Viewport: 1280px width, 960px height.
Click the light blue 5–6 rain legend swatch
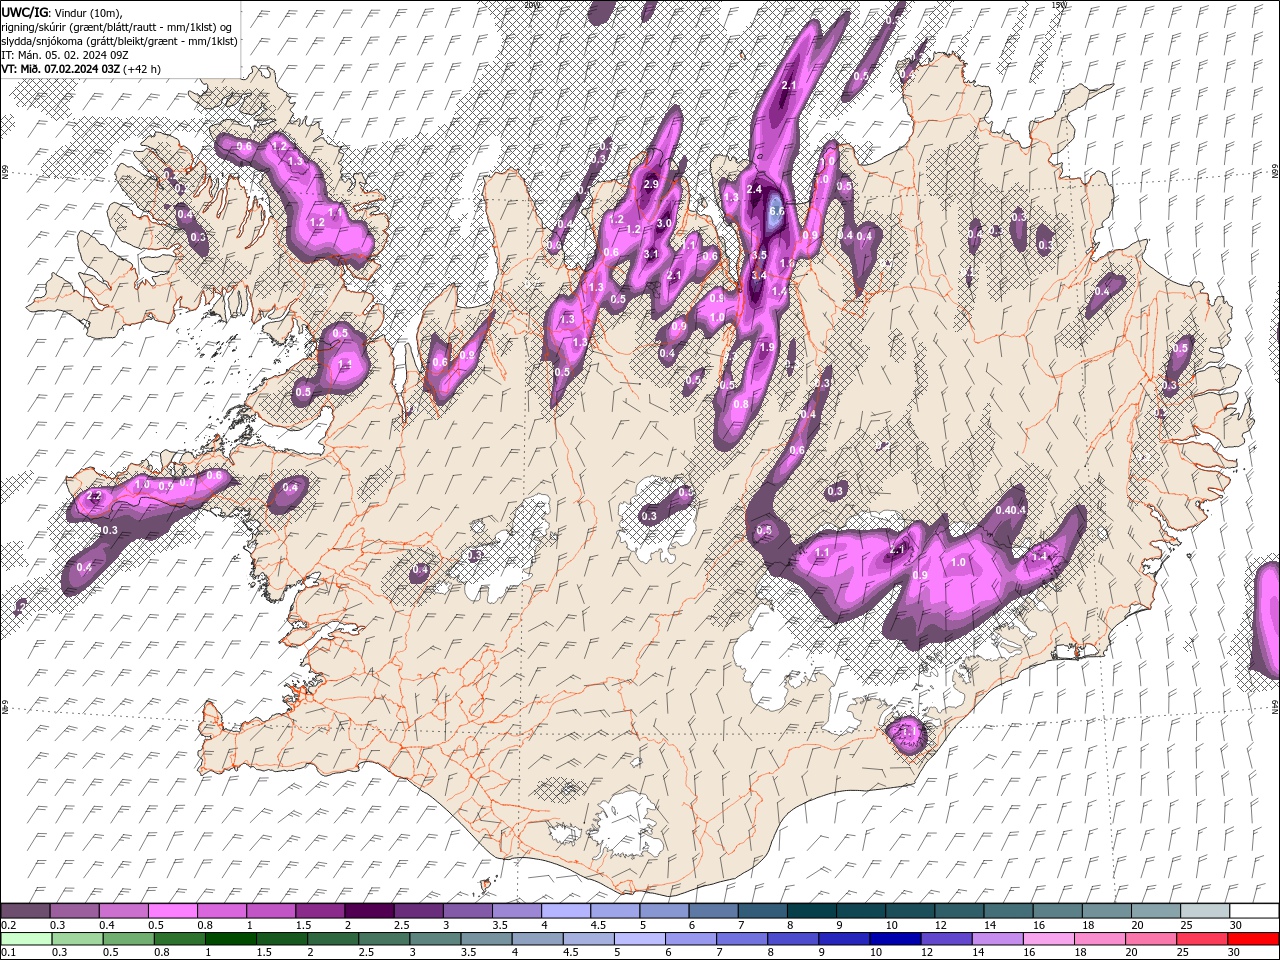[x=640, y=939]
